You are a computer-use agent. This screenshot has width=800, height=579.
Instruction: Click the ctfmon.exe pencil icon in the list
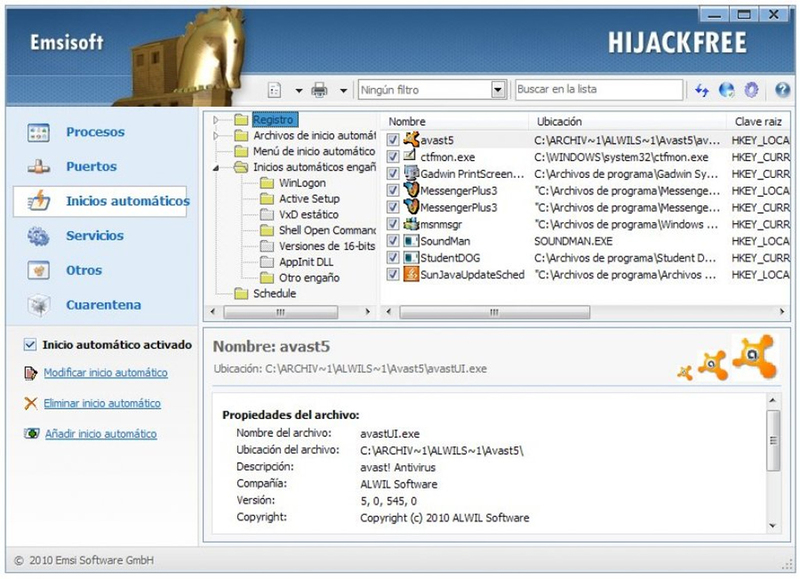click(410, 156)
